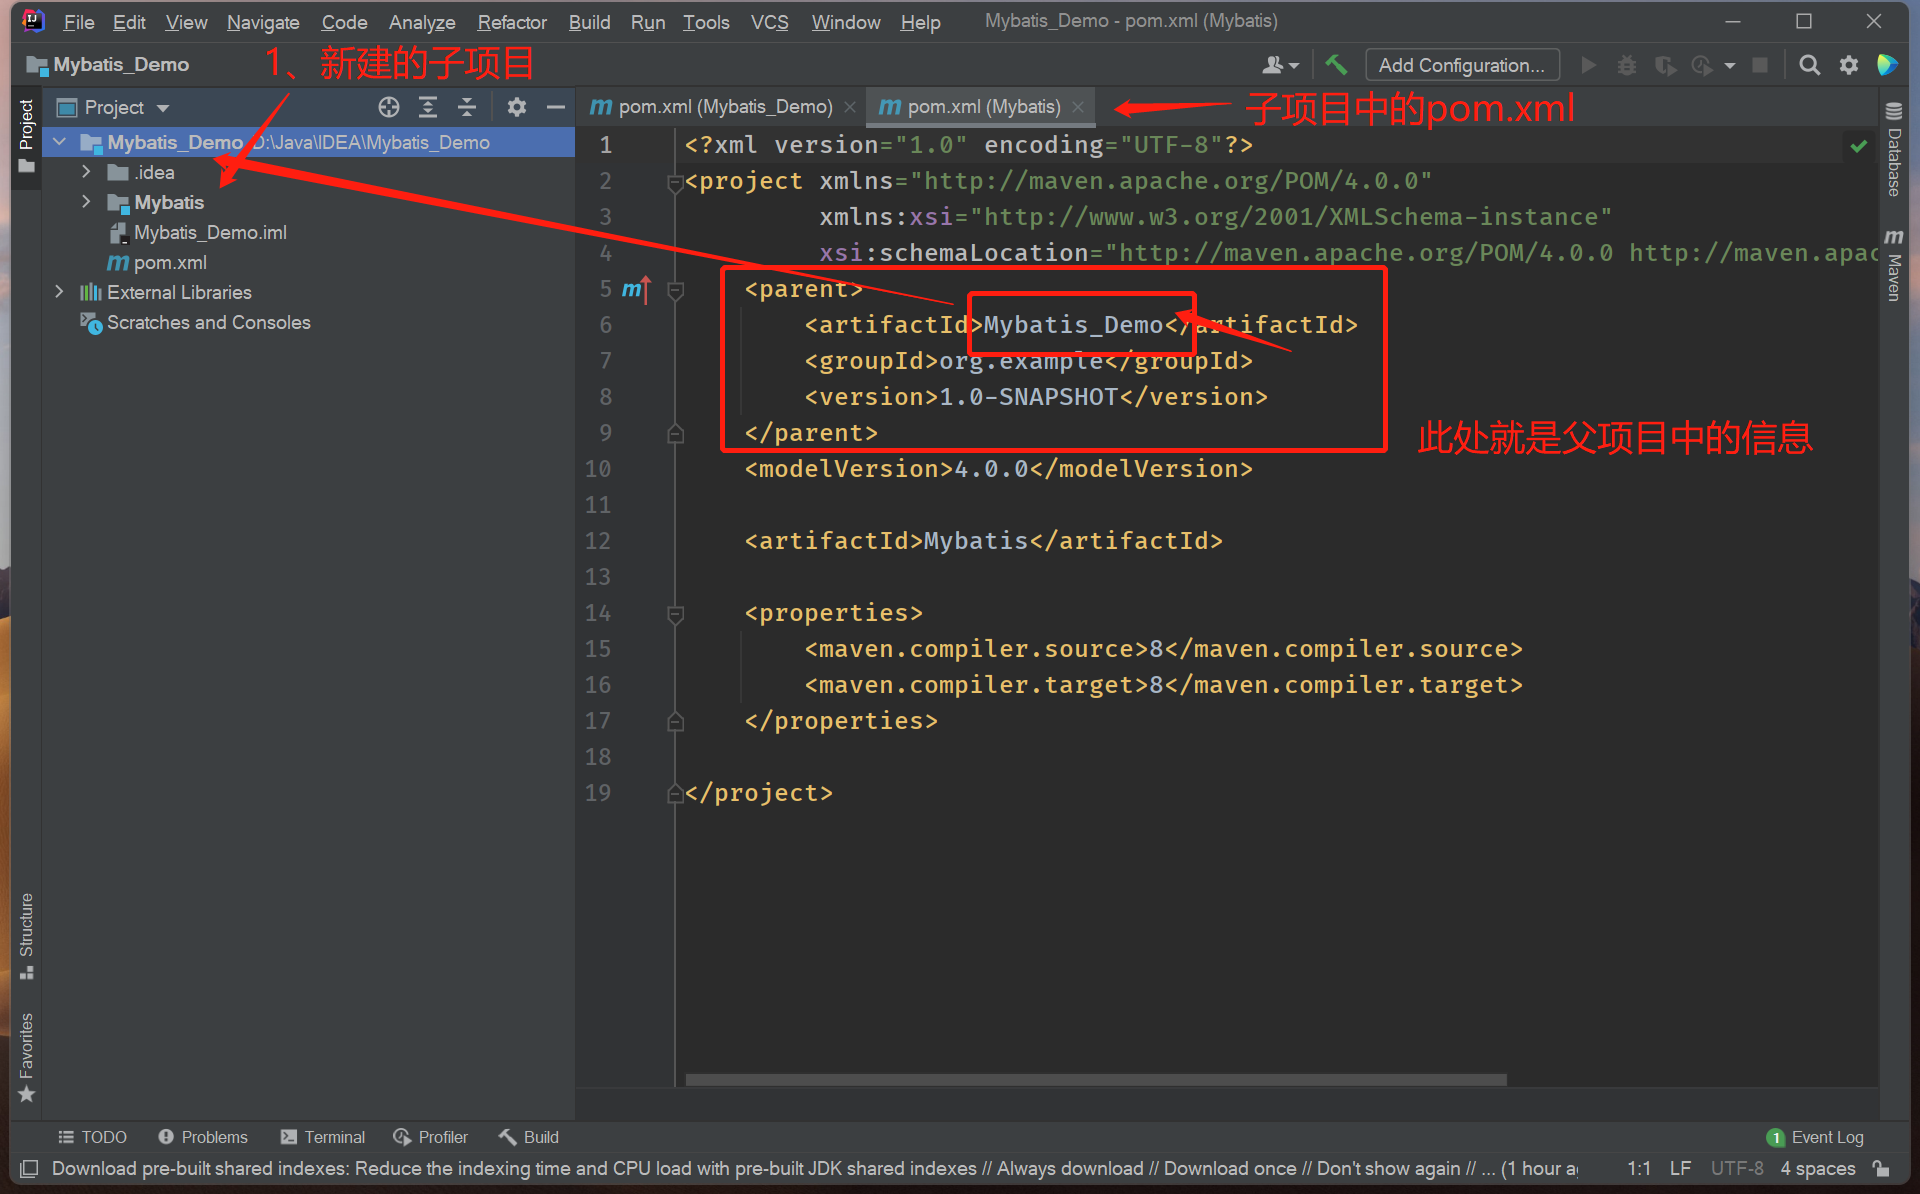Click the Build project hammer icon
1920x1194 pixels.
(x=1336, y=65)
